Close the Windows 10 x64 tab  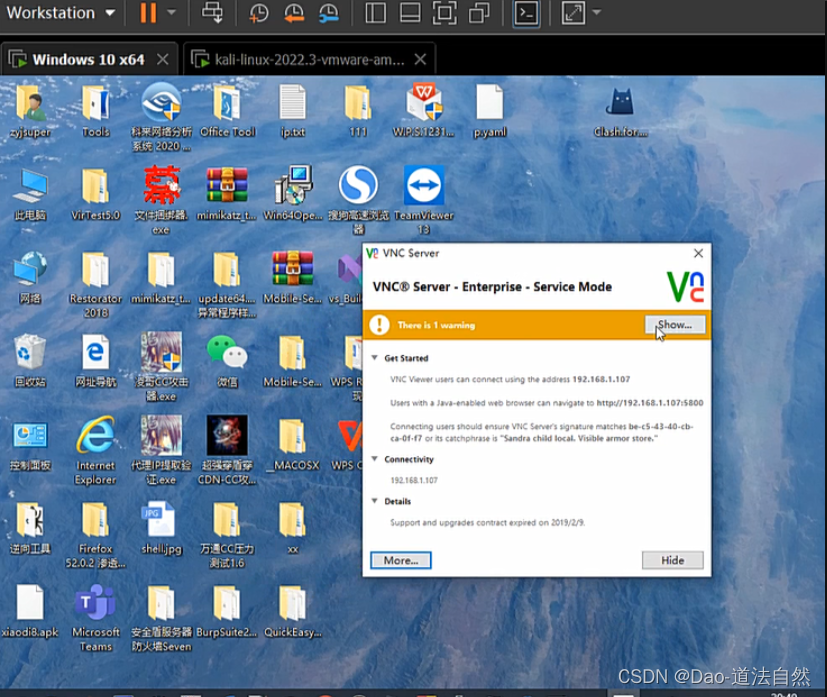pos(163,59)
